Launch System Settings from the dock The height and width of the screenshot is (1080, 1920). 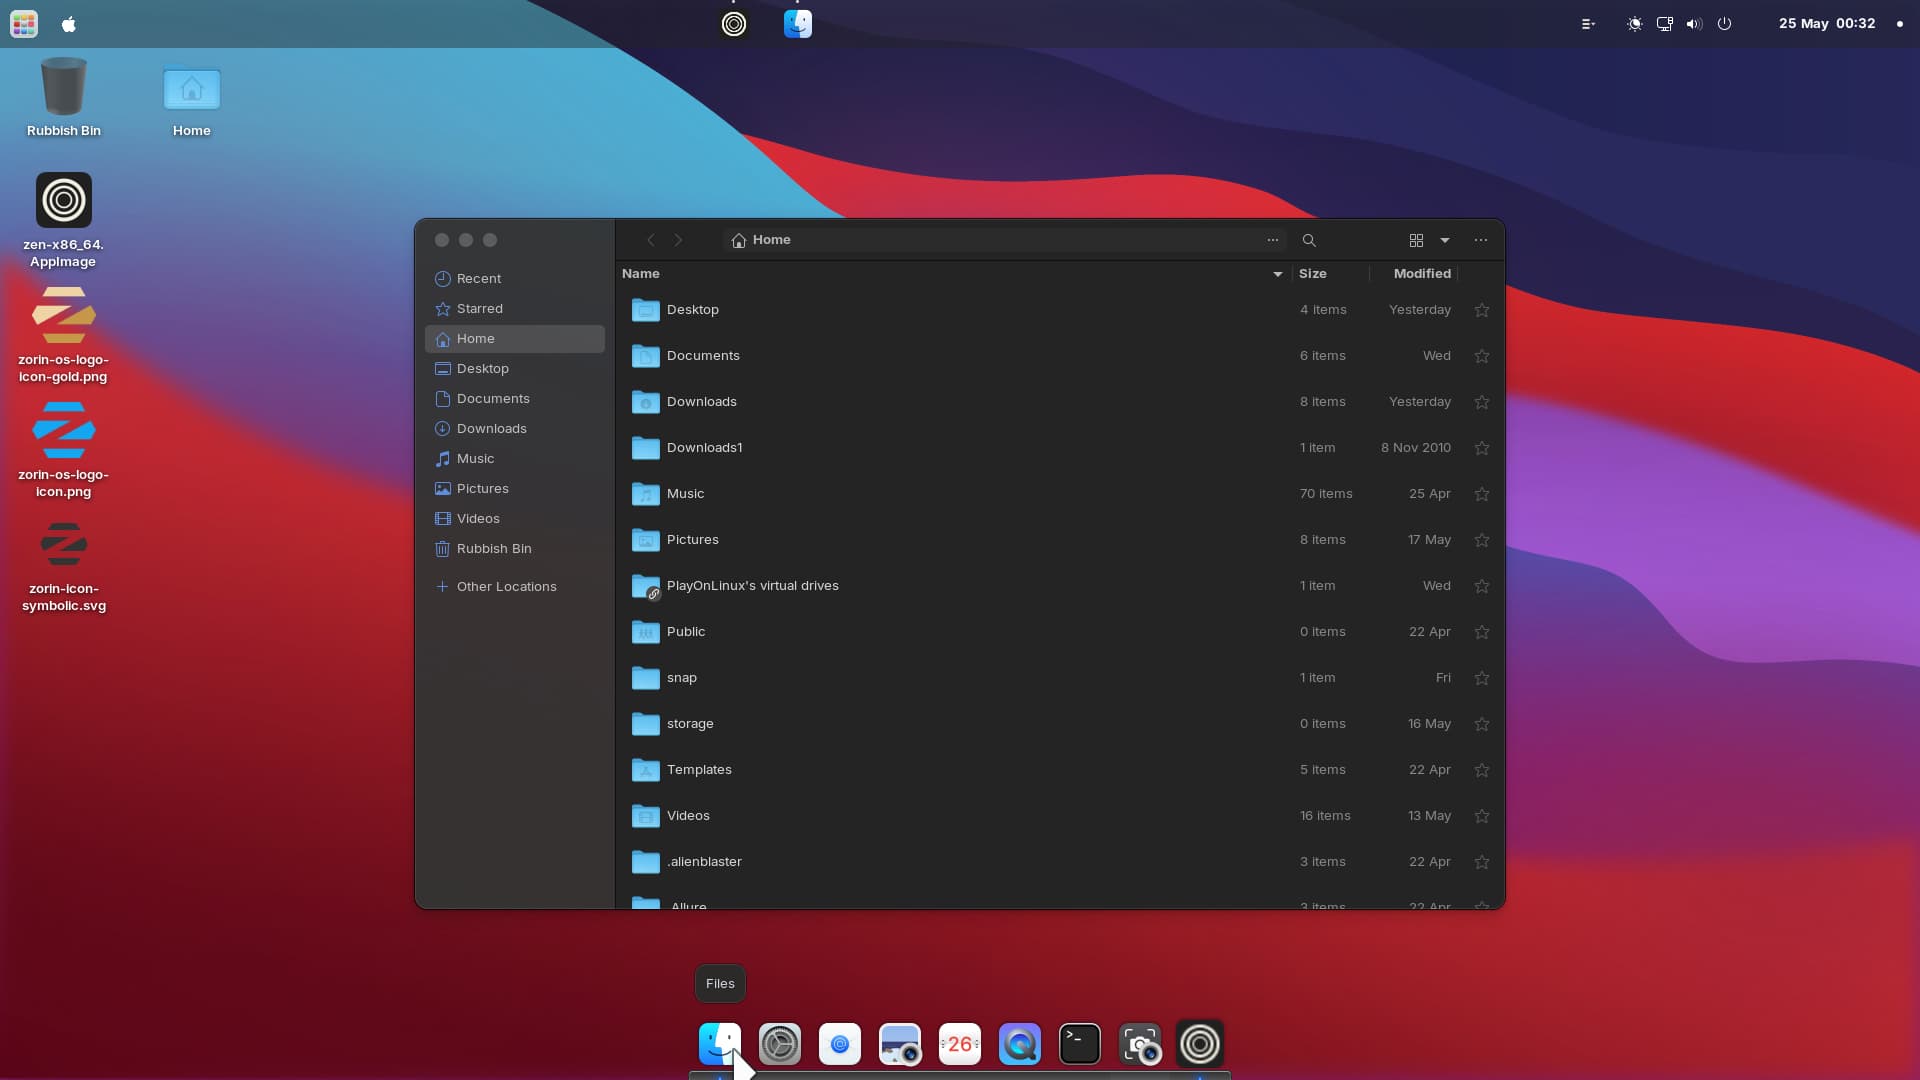point(780,1044)
